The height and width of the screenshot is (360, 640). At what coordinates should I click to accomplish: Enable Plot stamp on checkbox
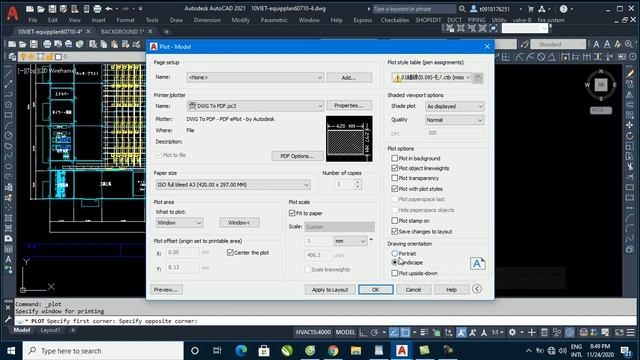394,220
